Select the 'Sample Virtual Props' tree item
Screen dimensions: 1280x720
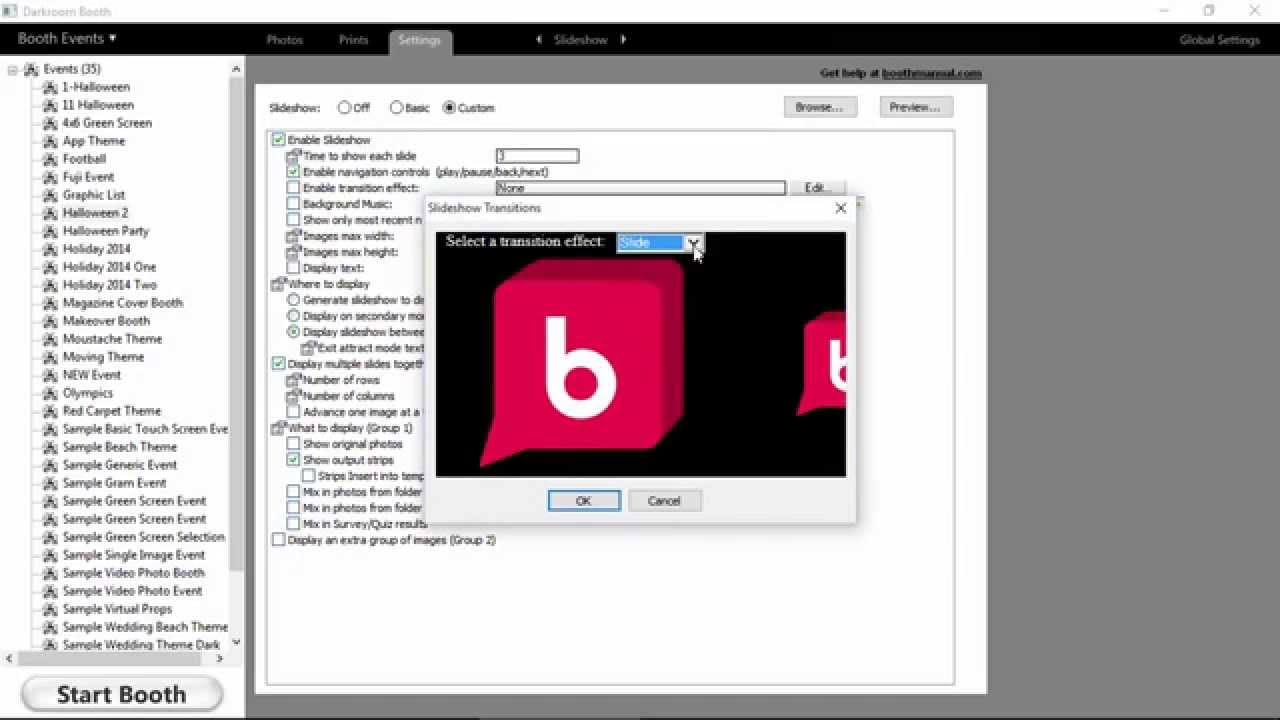[x=117, y=609]
